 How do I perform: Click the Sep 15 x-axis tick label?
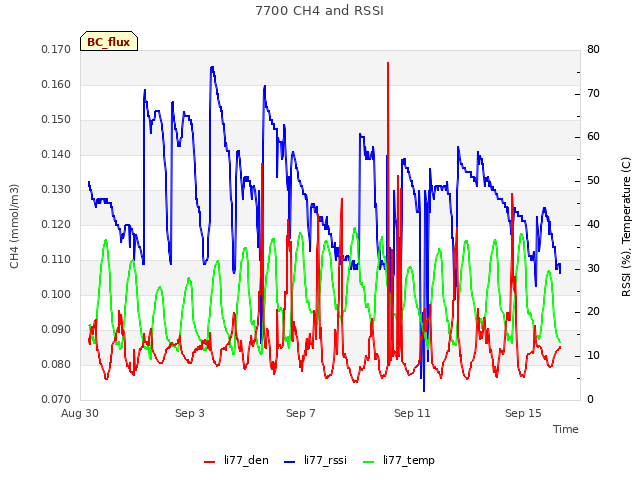(x=523, y=413)
